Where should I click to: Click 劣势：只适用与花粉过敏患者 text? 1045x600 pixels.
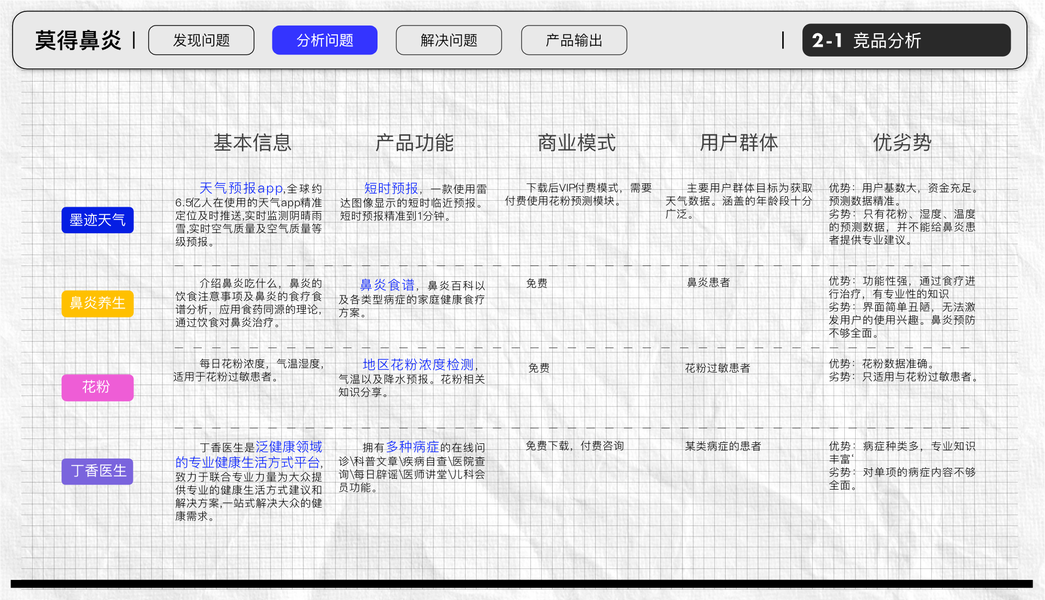pyautogui.click(x=904, y=377)
